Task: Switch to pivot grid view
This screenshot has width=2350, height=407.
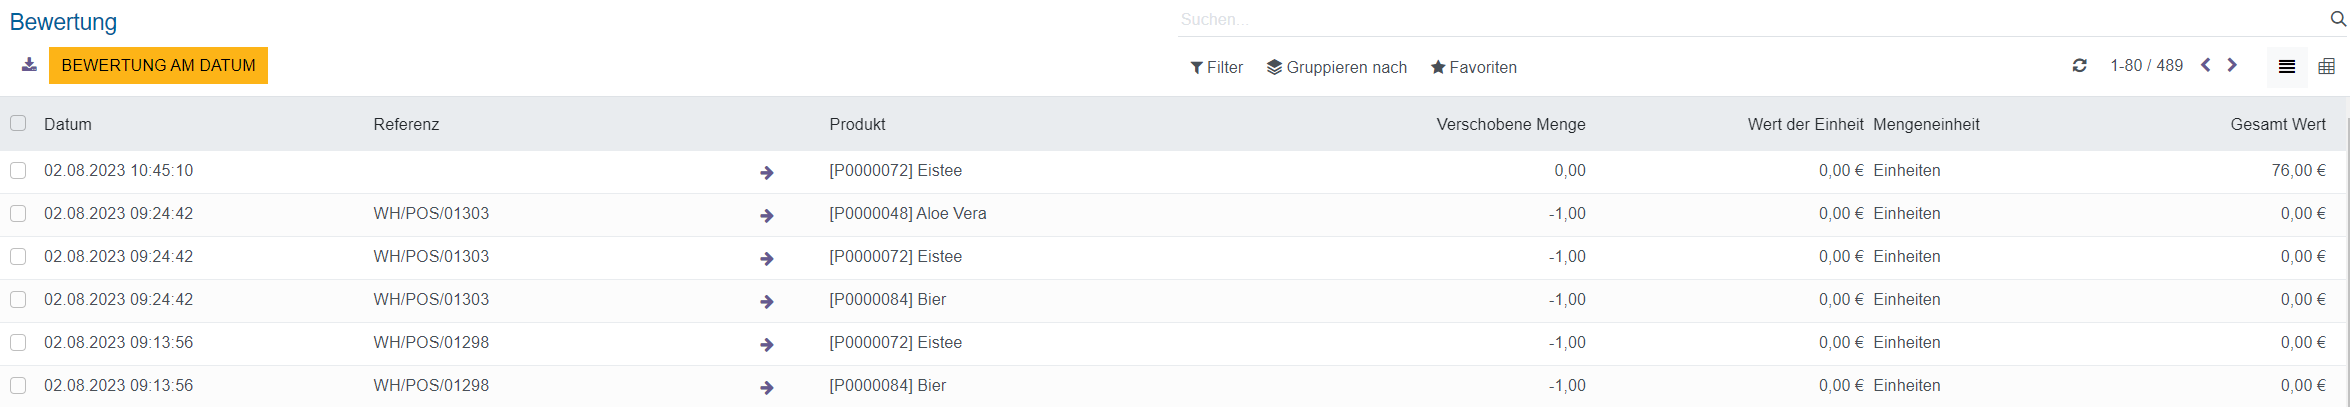Action: (2326, 67)
